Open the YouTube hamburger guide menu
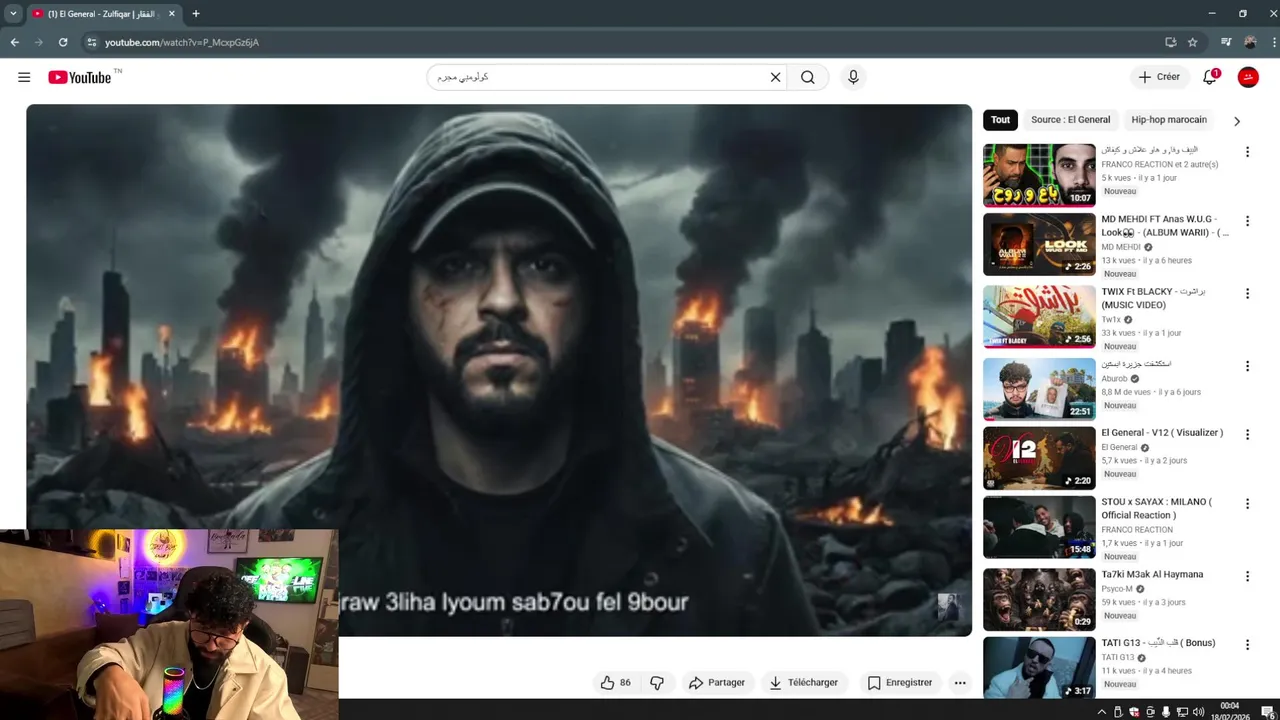The height and width of the screenshot is (720, 1280). tap(24, 77)
